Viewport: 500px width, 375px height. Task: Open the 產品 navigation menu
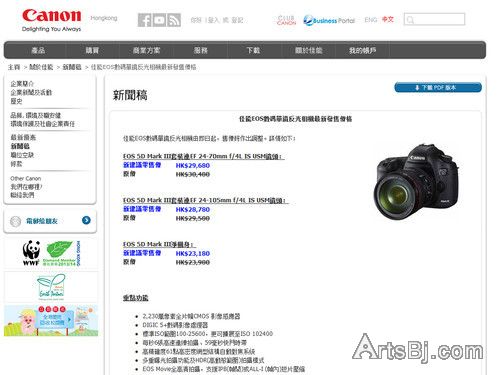[x=38, y=50]
